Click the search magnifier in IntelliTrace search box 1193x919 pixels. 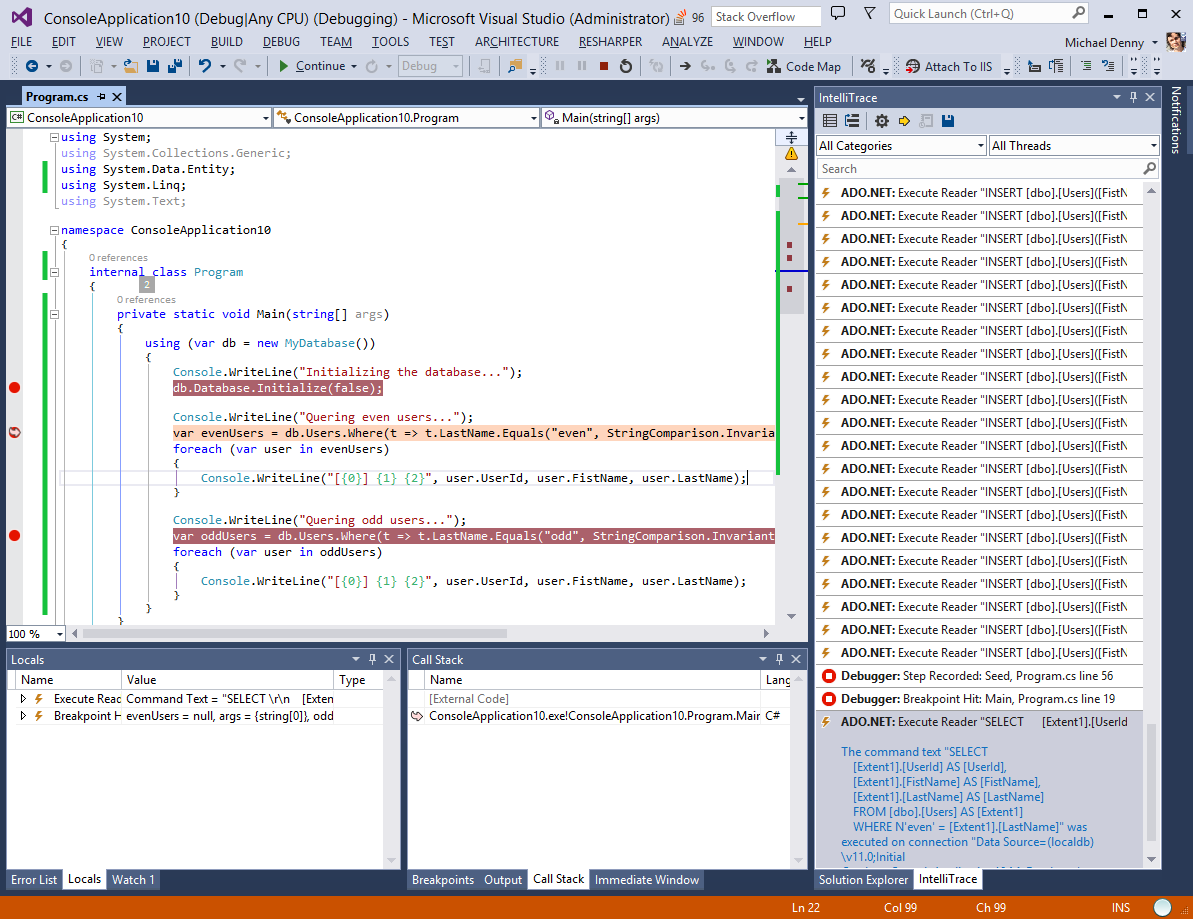(x=1149, y=168)
